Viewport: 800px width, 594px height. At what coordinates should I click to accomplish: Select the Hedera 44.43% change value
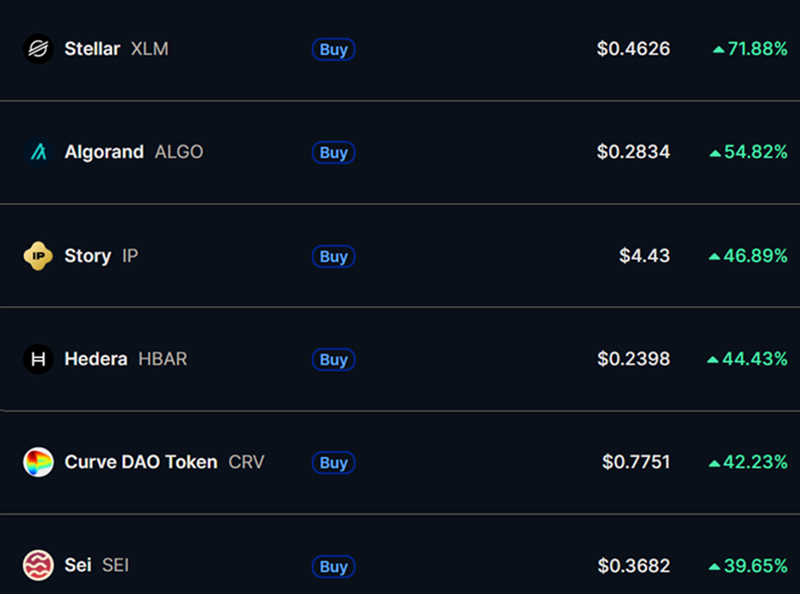pos(755,359)
